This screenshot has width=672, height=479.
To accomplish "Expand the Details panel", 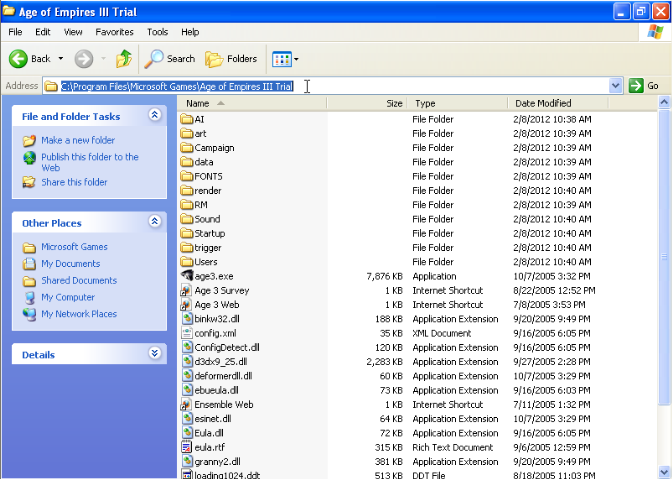I will click(x=155, y=353).
